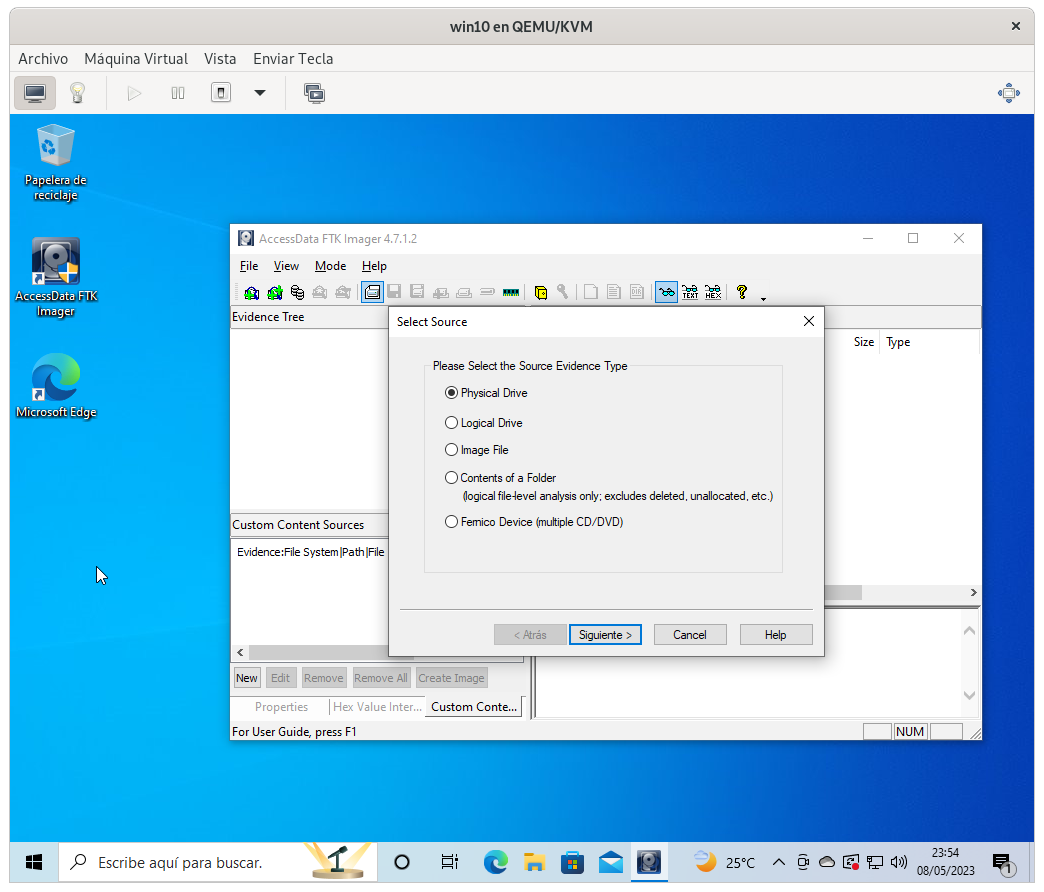Select the HEX view glasses icon
Image resolution: width=1044 pixels, height=892 pixels.
tap(713, 293)
